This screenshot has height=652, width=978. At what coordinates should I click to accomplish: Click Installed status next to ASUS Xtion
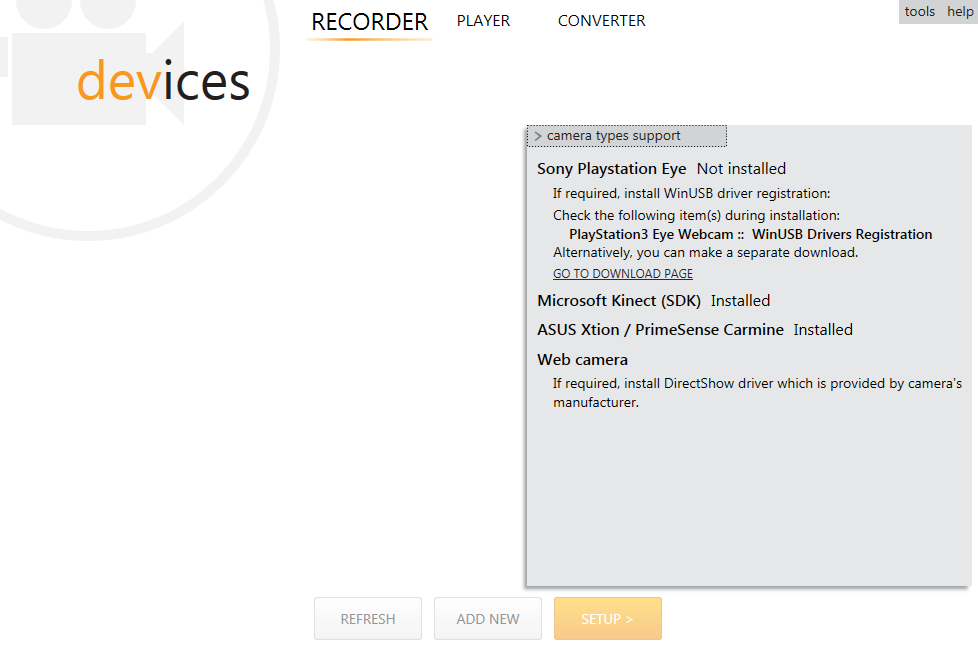(x=823, y=329)
